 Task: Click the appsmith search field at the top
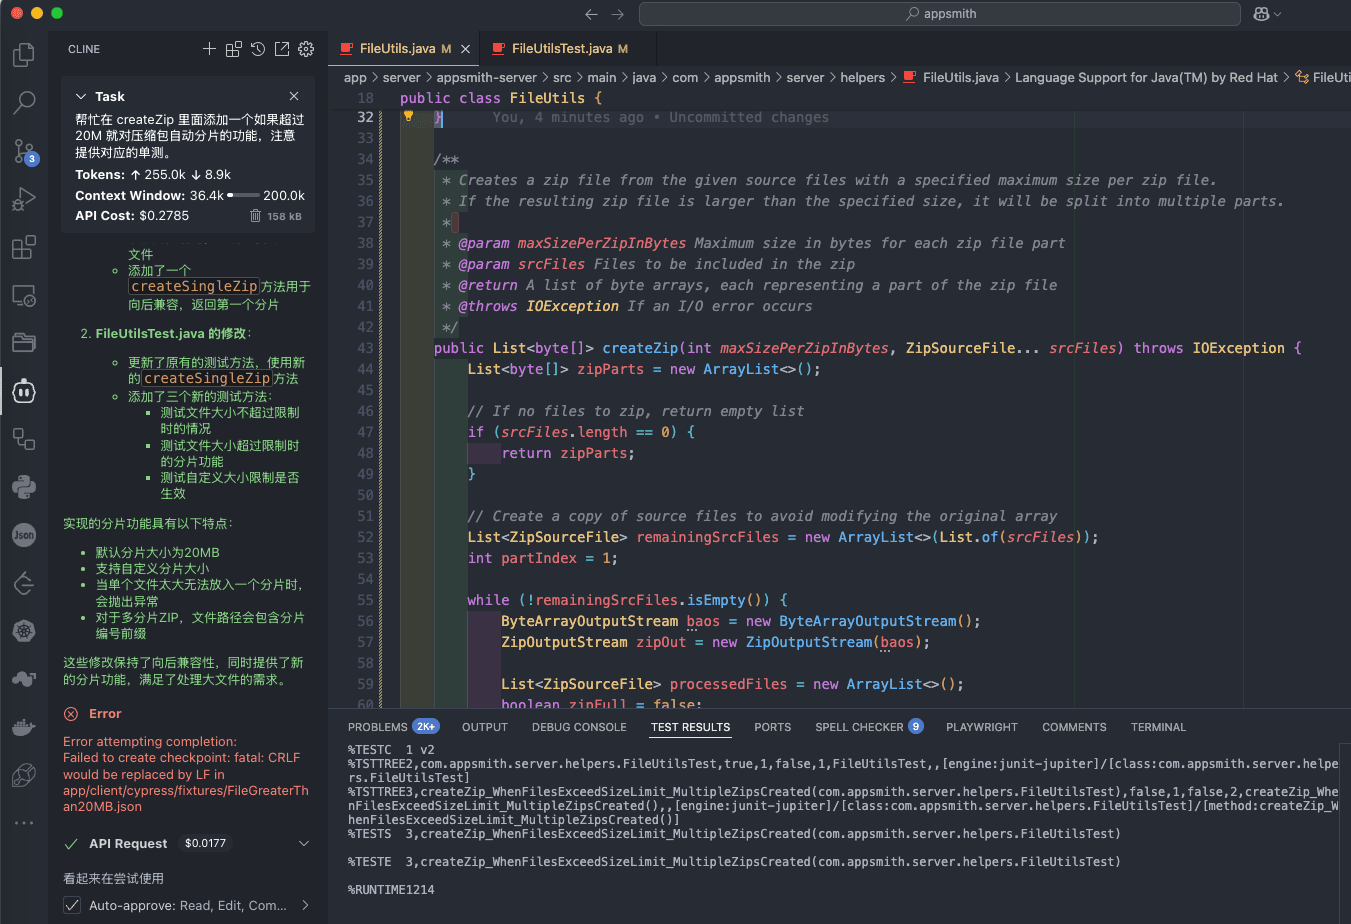coord(938,13)
